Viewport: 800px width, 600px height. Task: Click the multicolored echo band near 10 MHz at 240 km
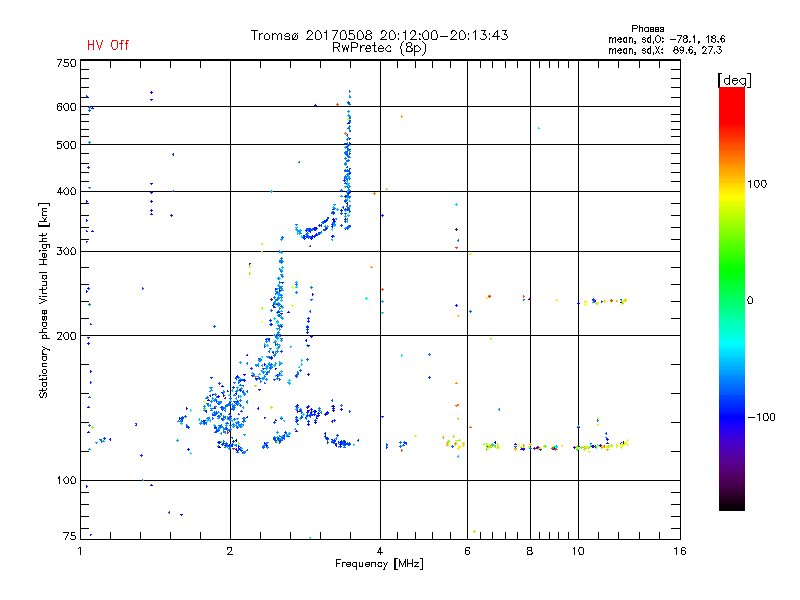click(603, 302)
